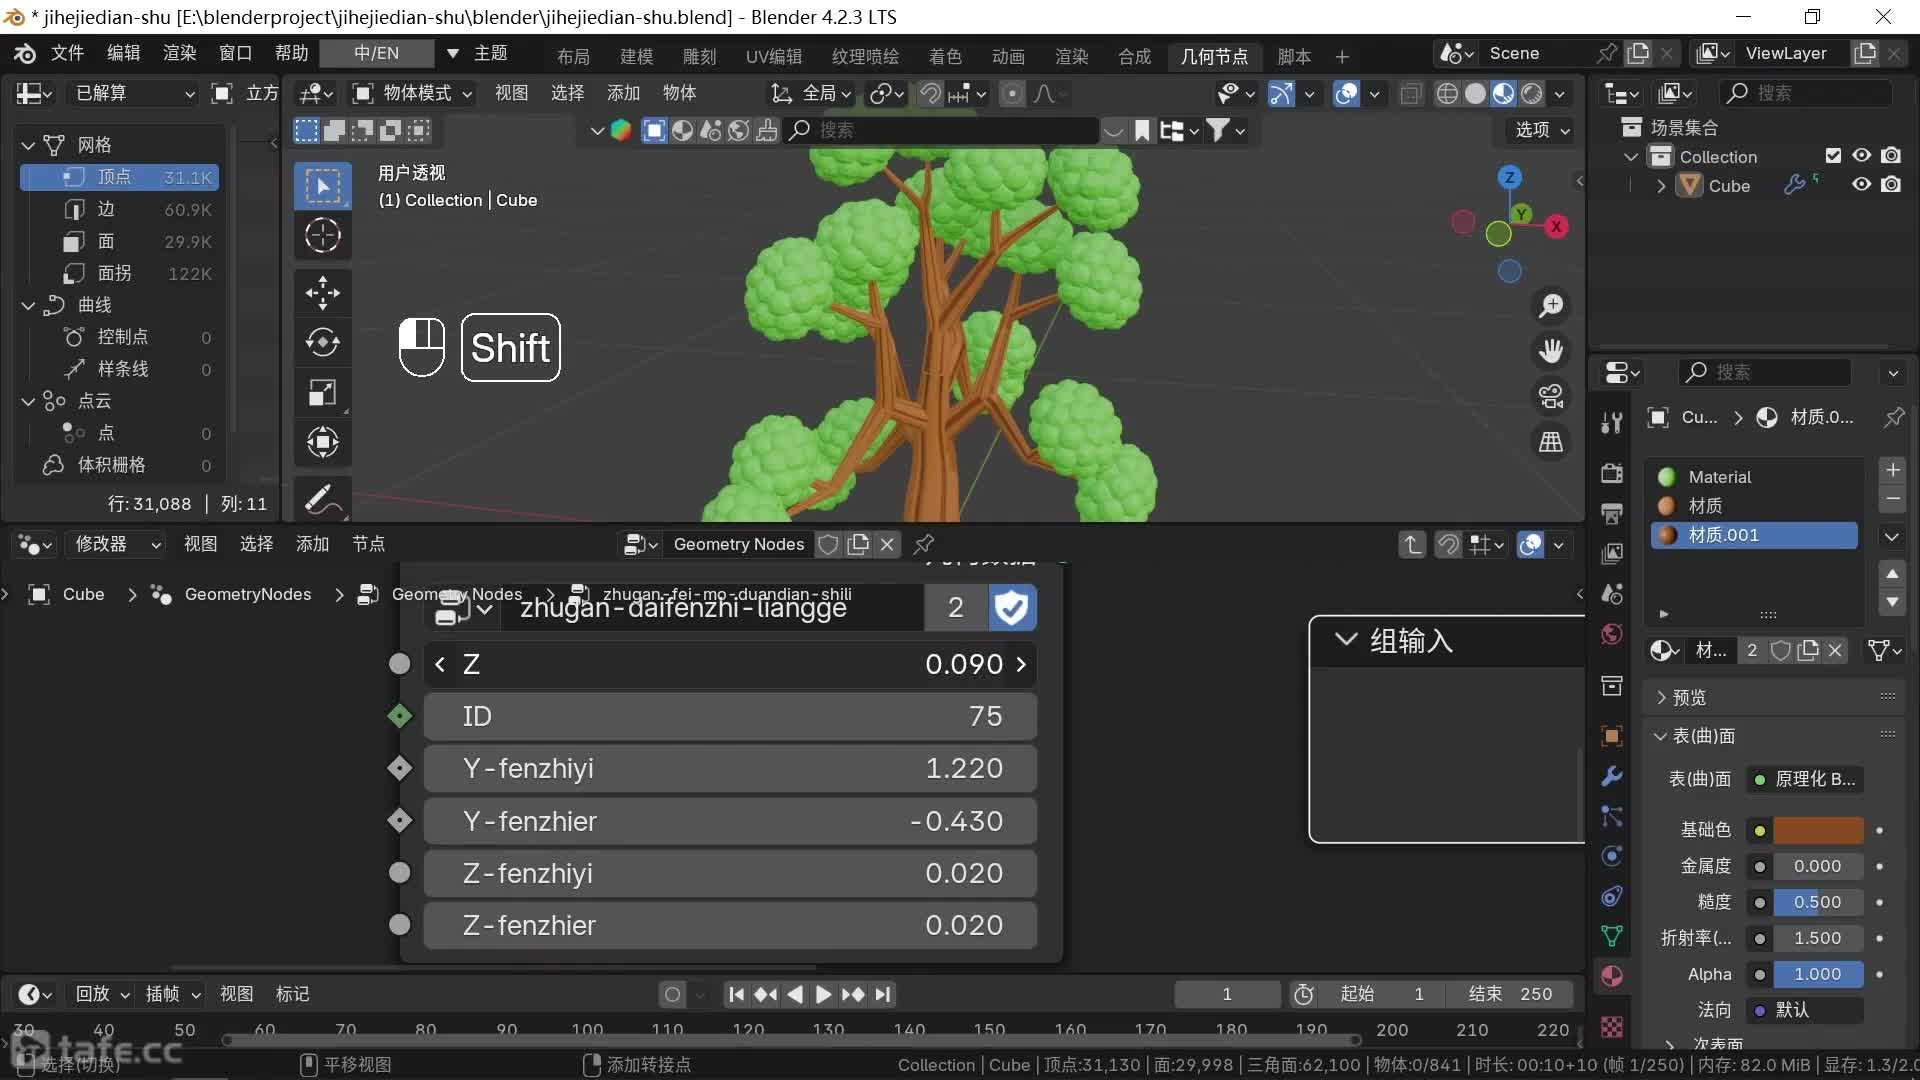This screenshot has height=1080, width=1920.
Task: Collapse the 组输入 node panel
Action: 1346,640
